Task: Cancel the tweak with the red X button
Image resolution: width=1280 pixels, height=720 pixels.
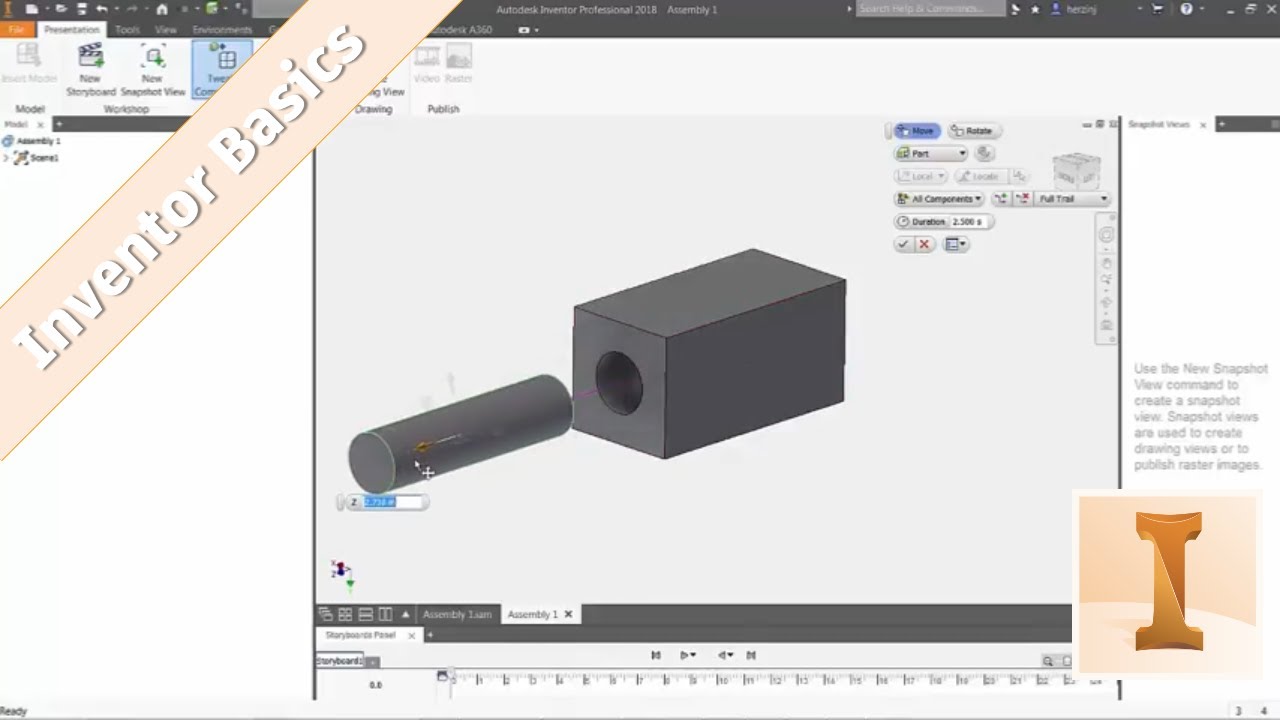Action: point(924,244)
